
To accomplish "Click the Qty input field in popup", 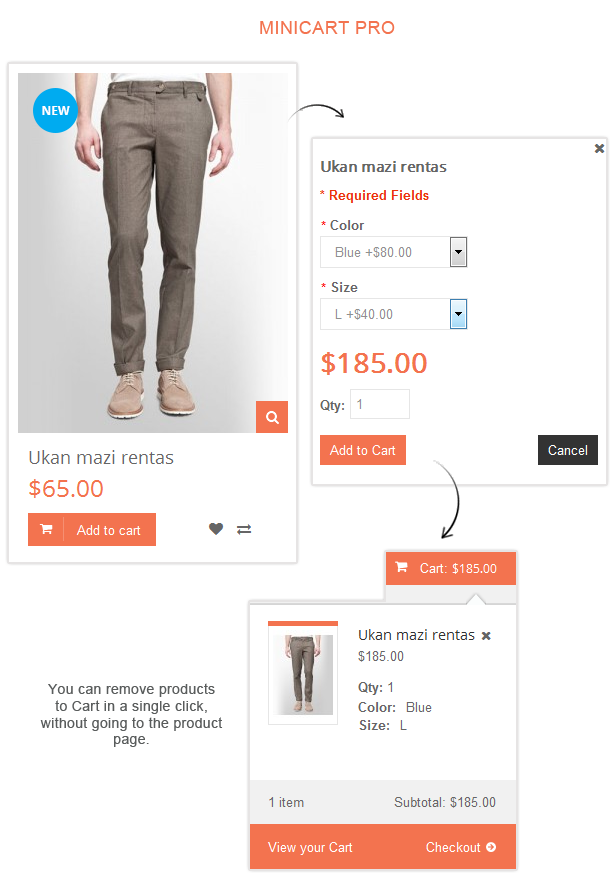I will [380, 404].
